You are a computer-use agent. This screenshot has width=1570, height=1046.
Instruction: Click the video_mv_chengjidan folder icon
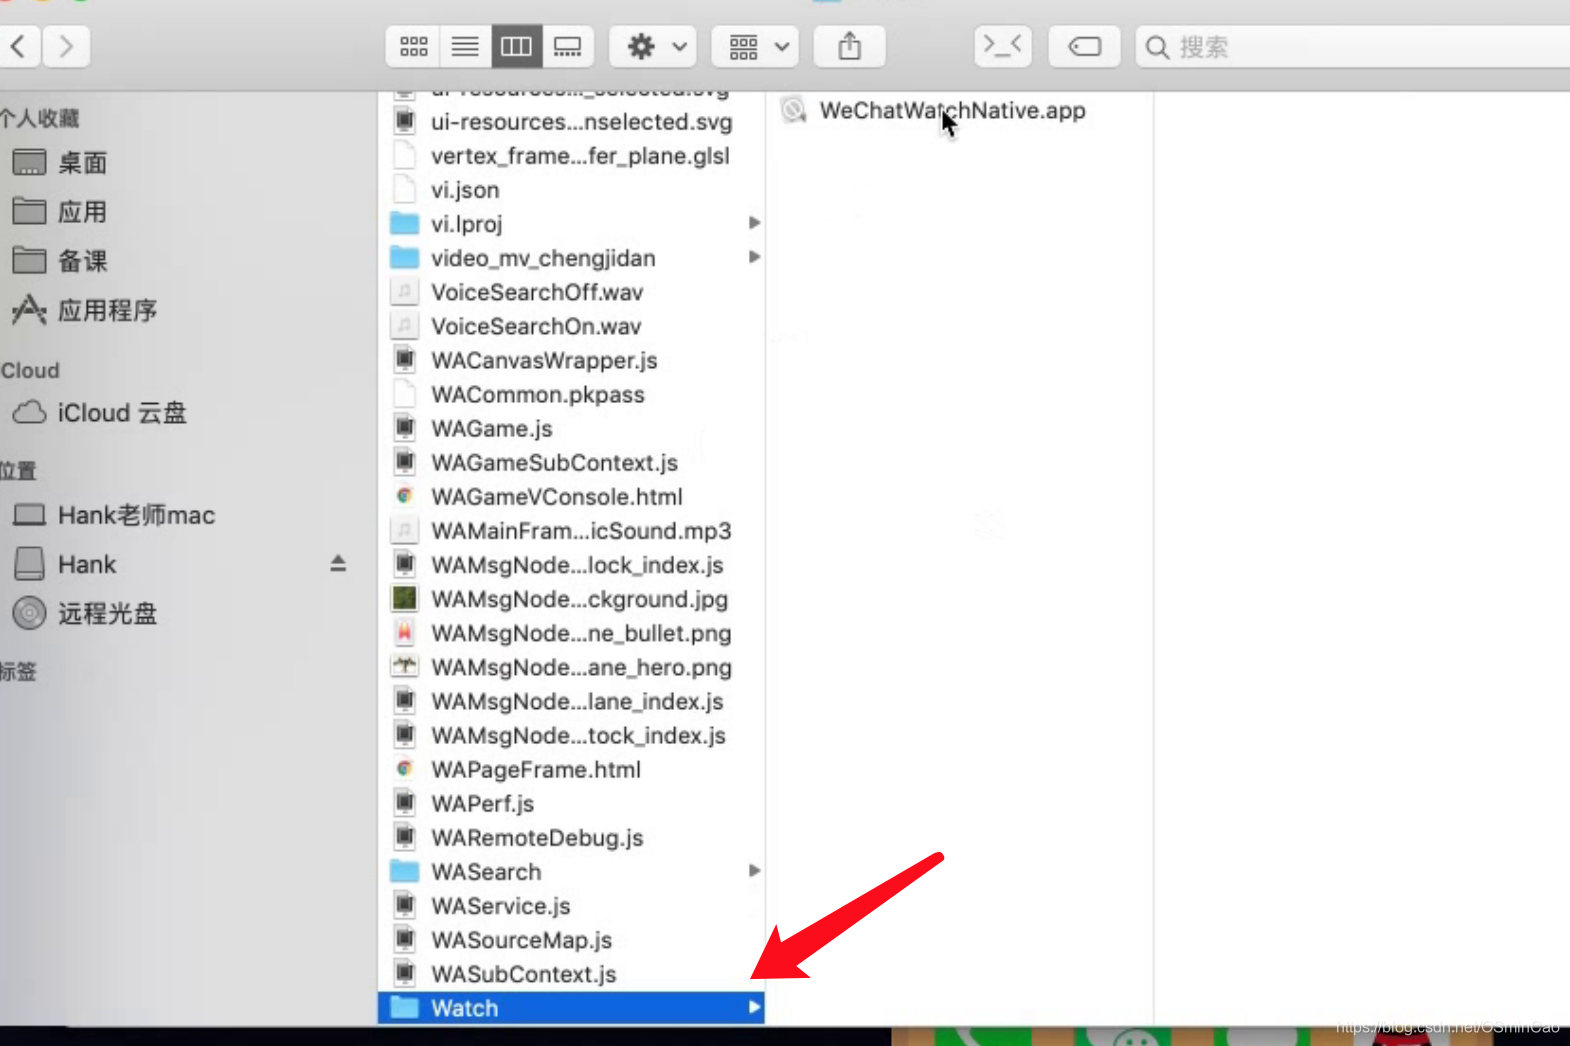[x=405, y=257]
